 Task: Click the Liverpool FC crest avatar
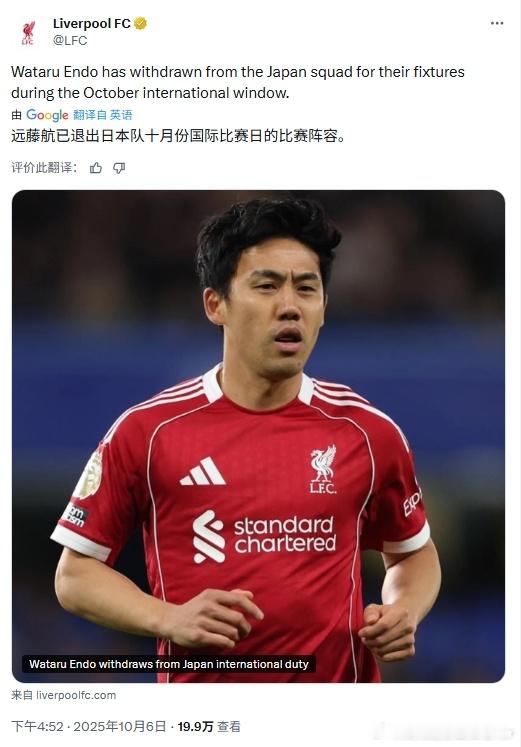coord(28,32)
